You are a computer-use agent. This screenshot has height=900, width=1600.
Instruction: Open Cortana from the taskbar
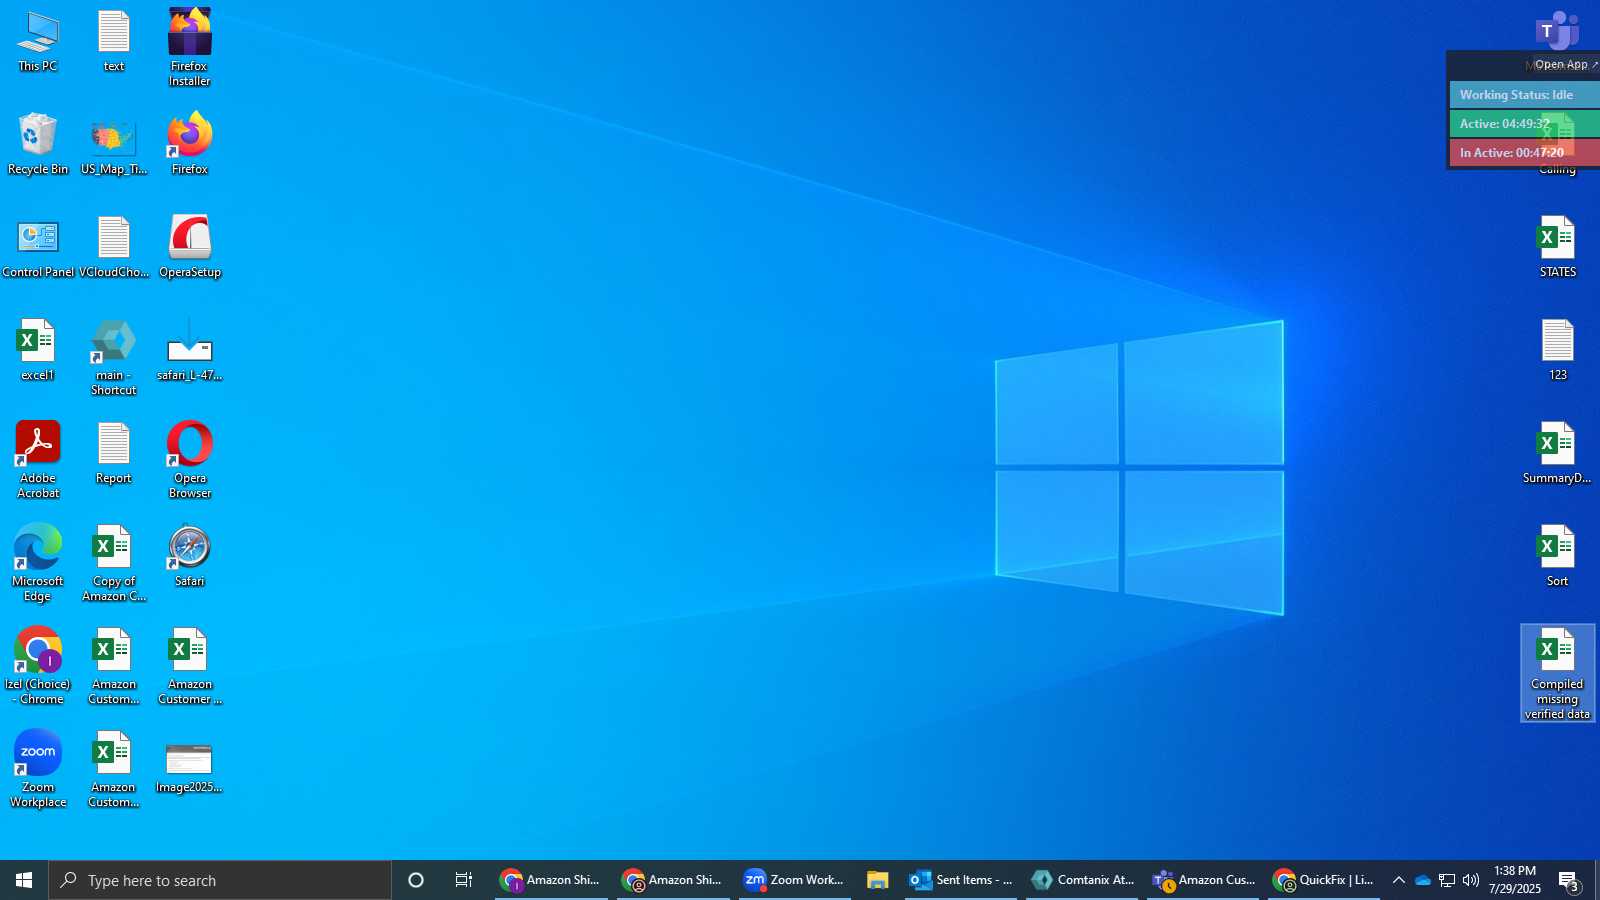(416, 880)
